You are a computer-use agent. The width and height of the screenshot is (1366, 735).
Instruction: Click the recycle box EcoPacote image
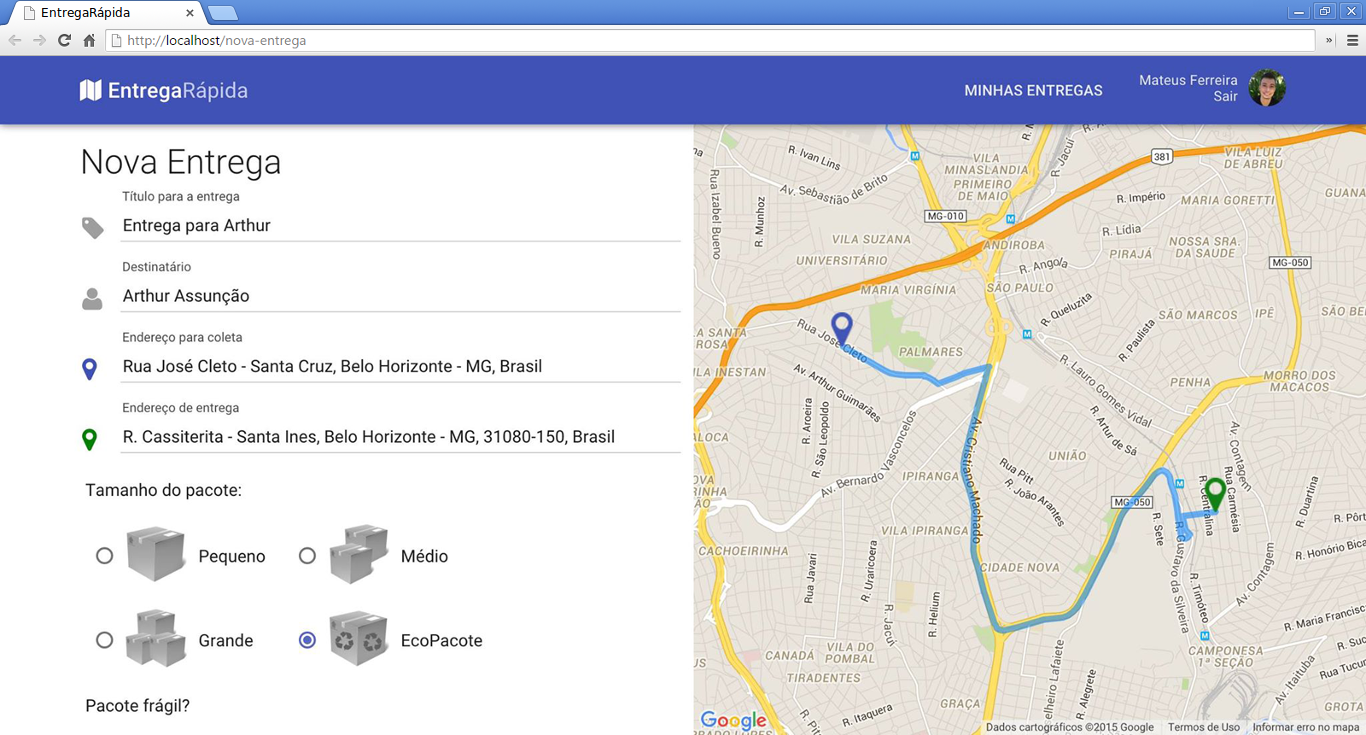(359, 638)
